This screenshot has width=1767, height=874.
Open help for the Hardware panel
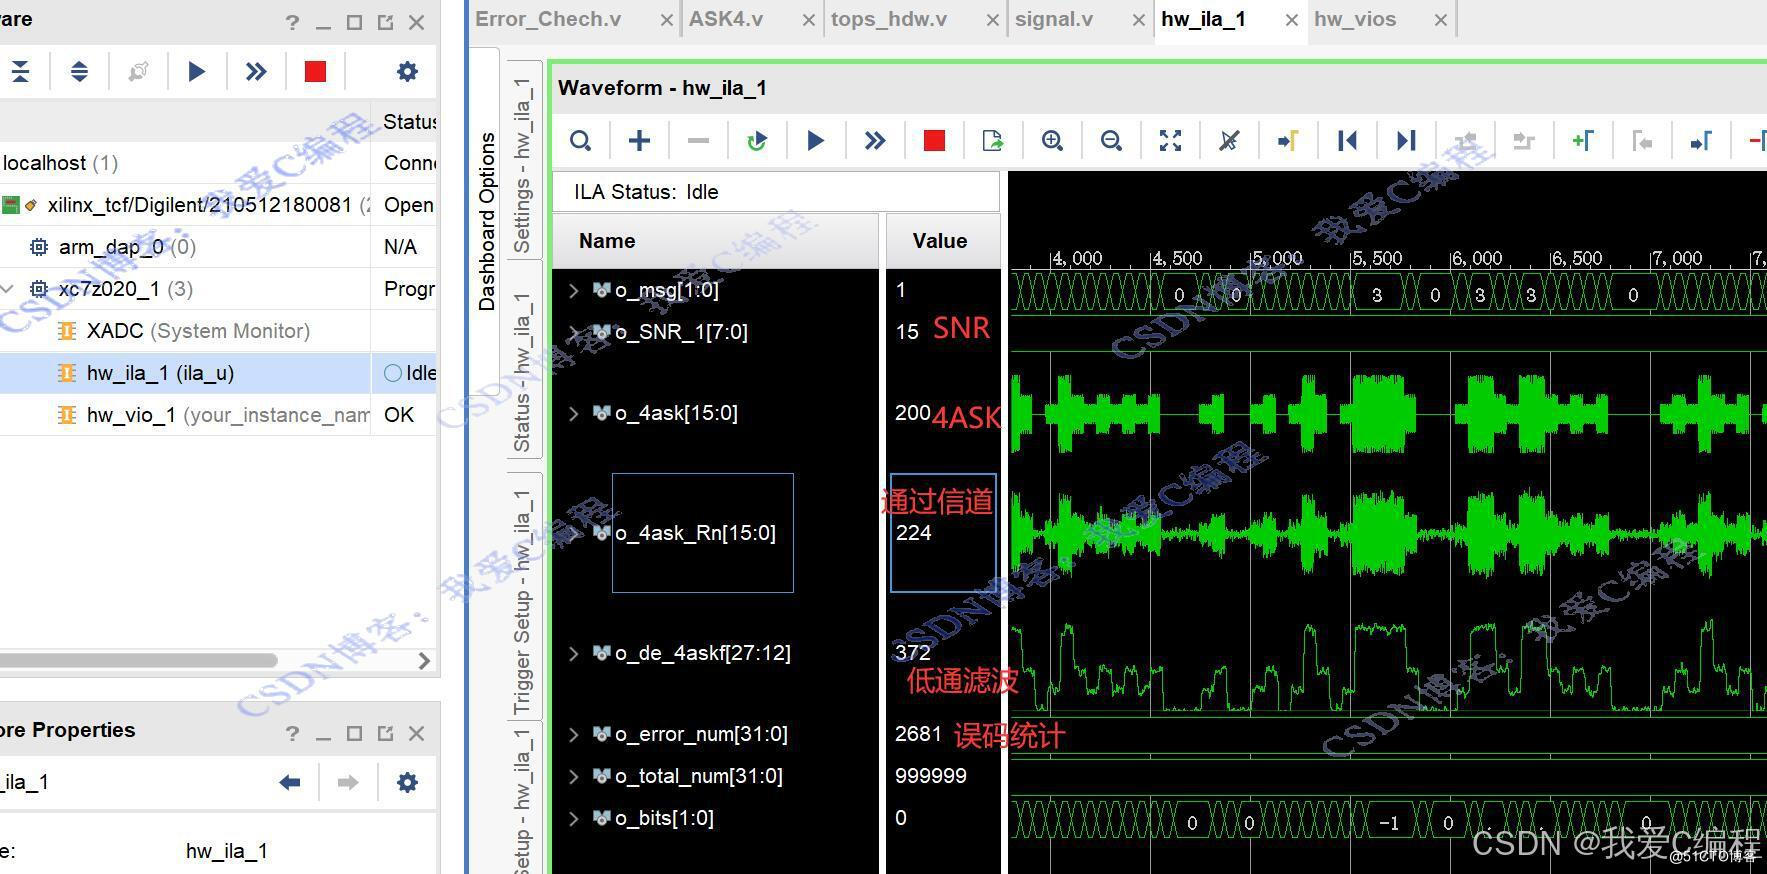(x=292, y=22)
